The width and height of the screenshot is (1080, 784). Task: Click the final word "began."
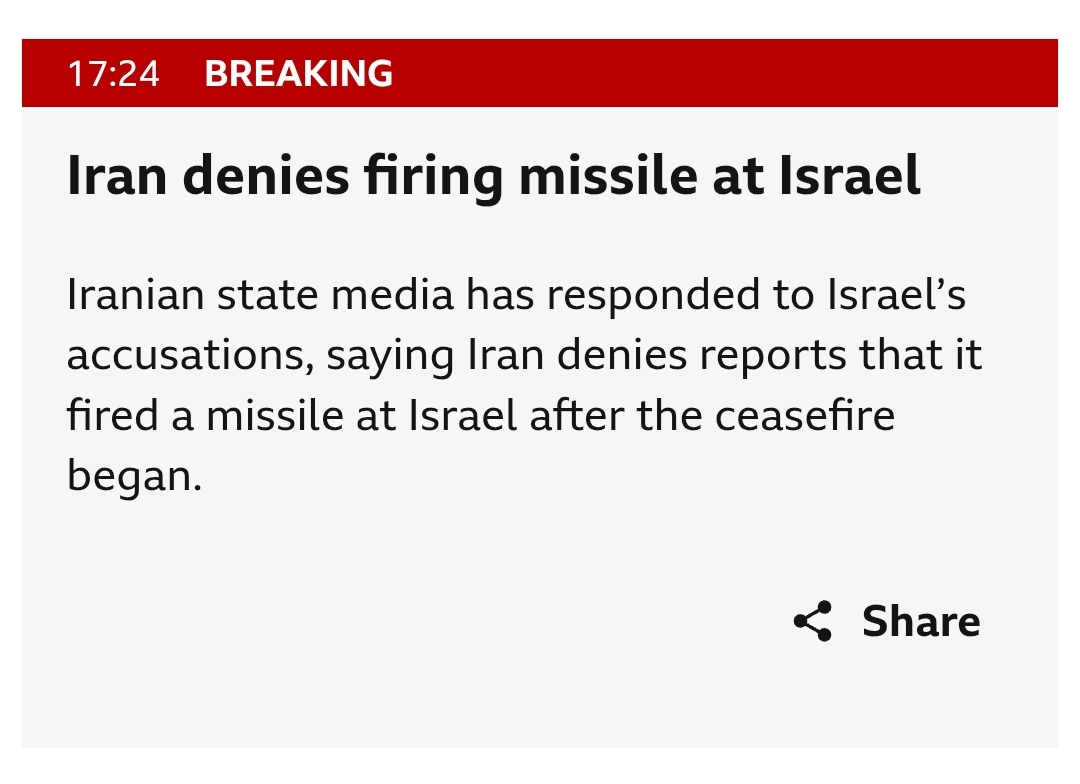[x=134, y=477]
